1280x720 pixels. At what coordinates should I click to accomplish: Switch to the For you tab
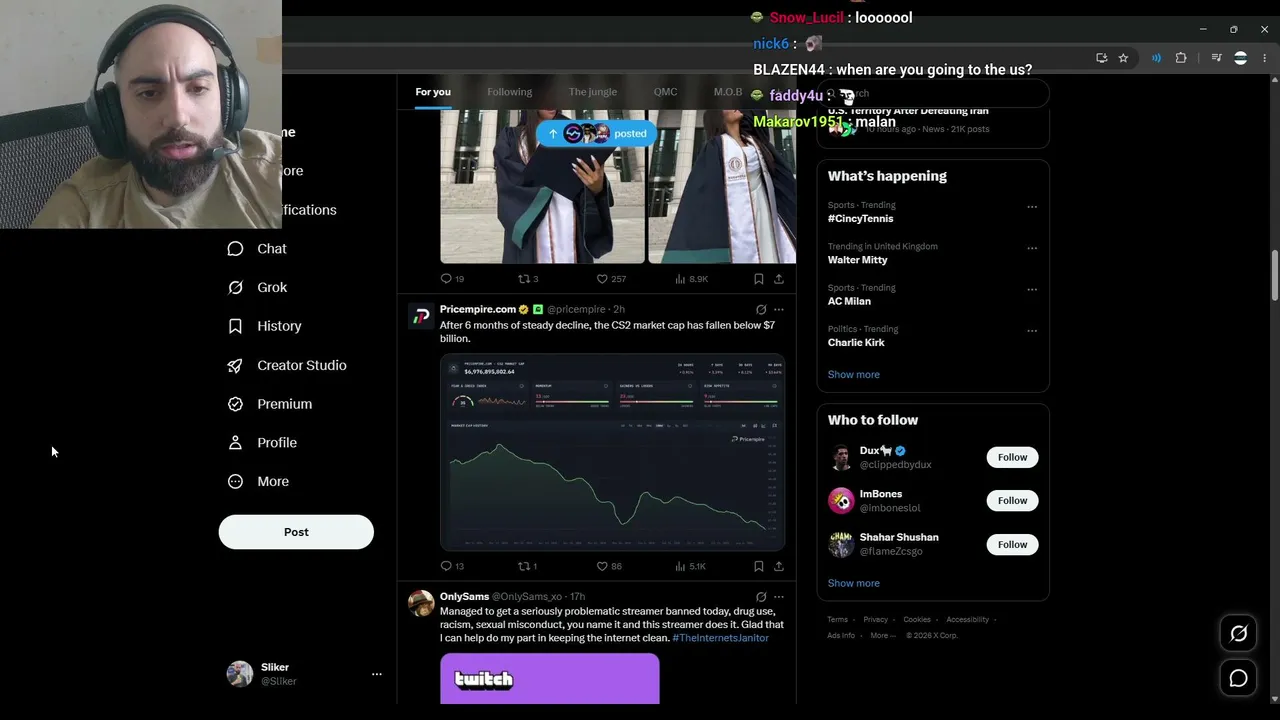pos(433,92)
